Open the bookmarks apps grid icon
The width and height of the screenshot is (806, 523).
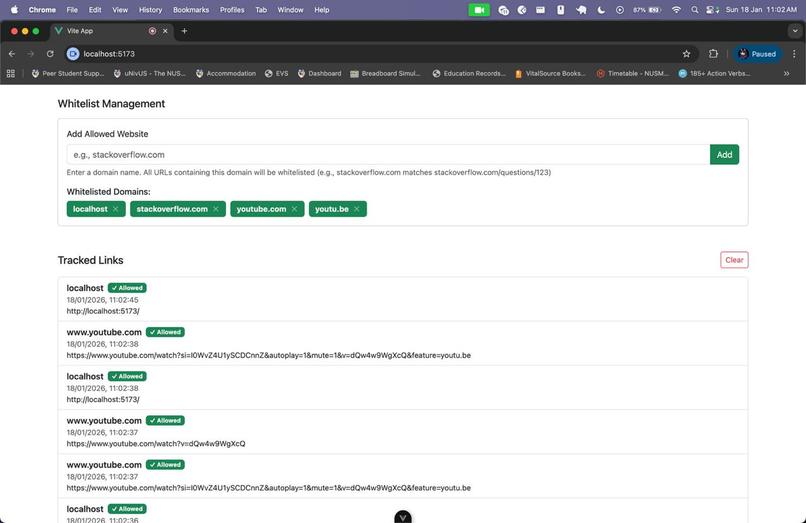11,74
